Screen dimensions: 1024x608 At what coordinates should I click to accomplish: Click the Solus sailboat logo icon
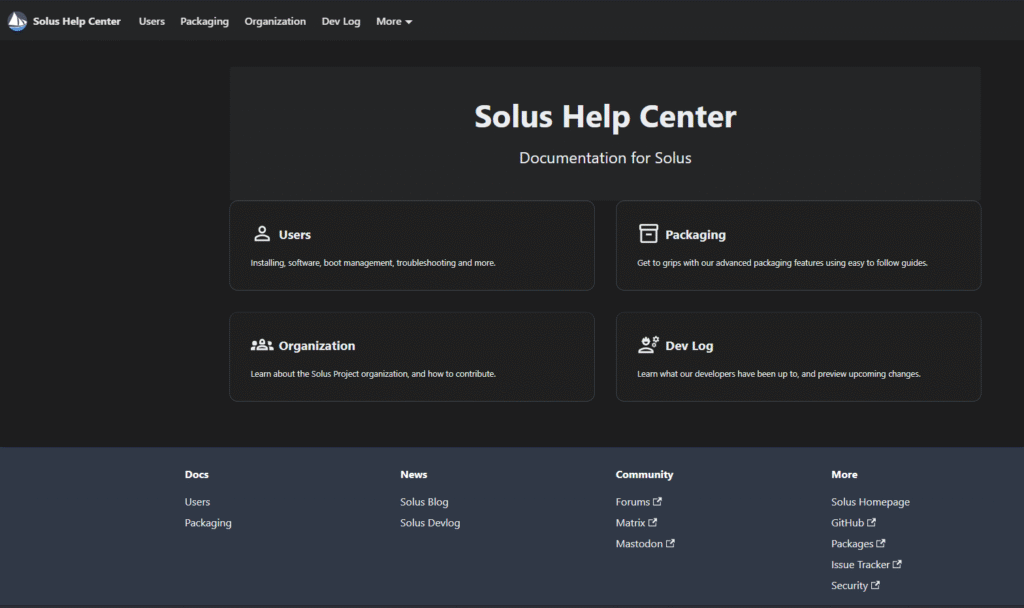(x=17, y=21)
